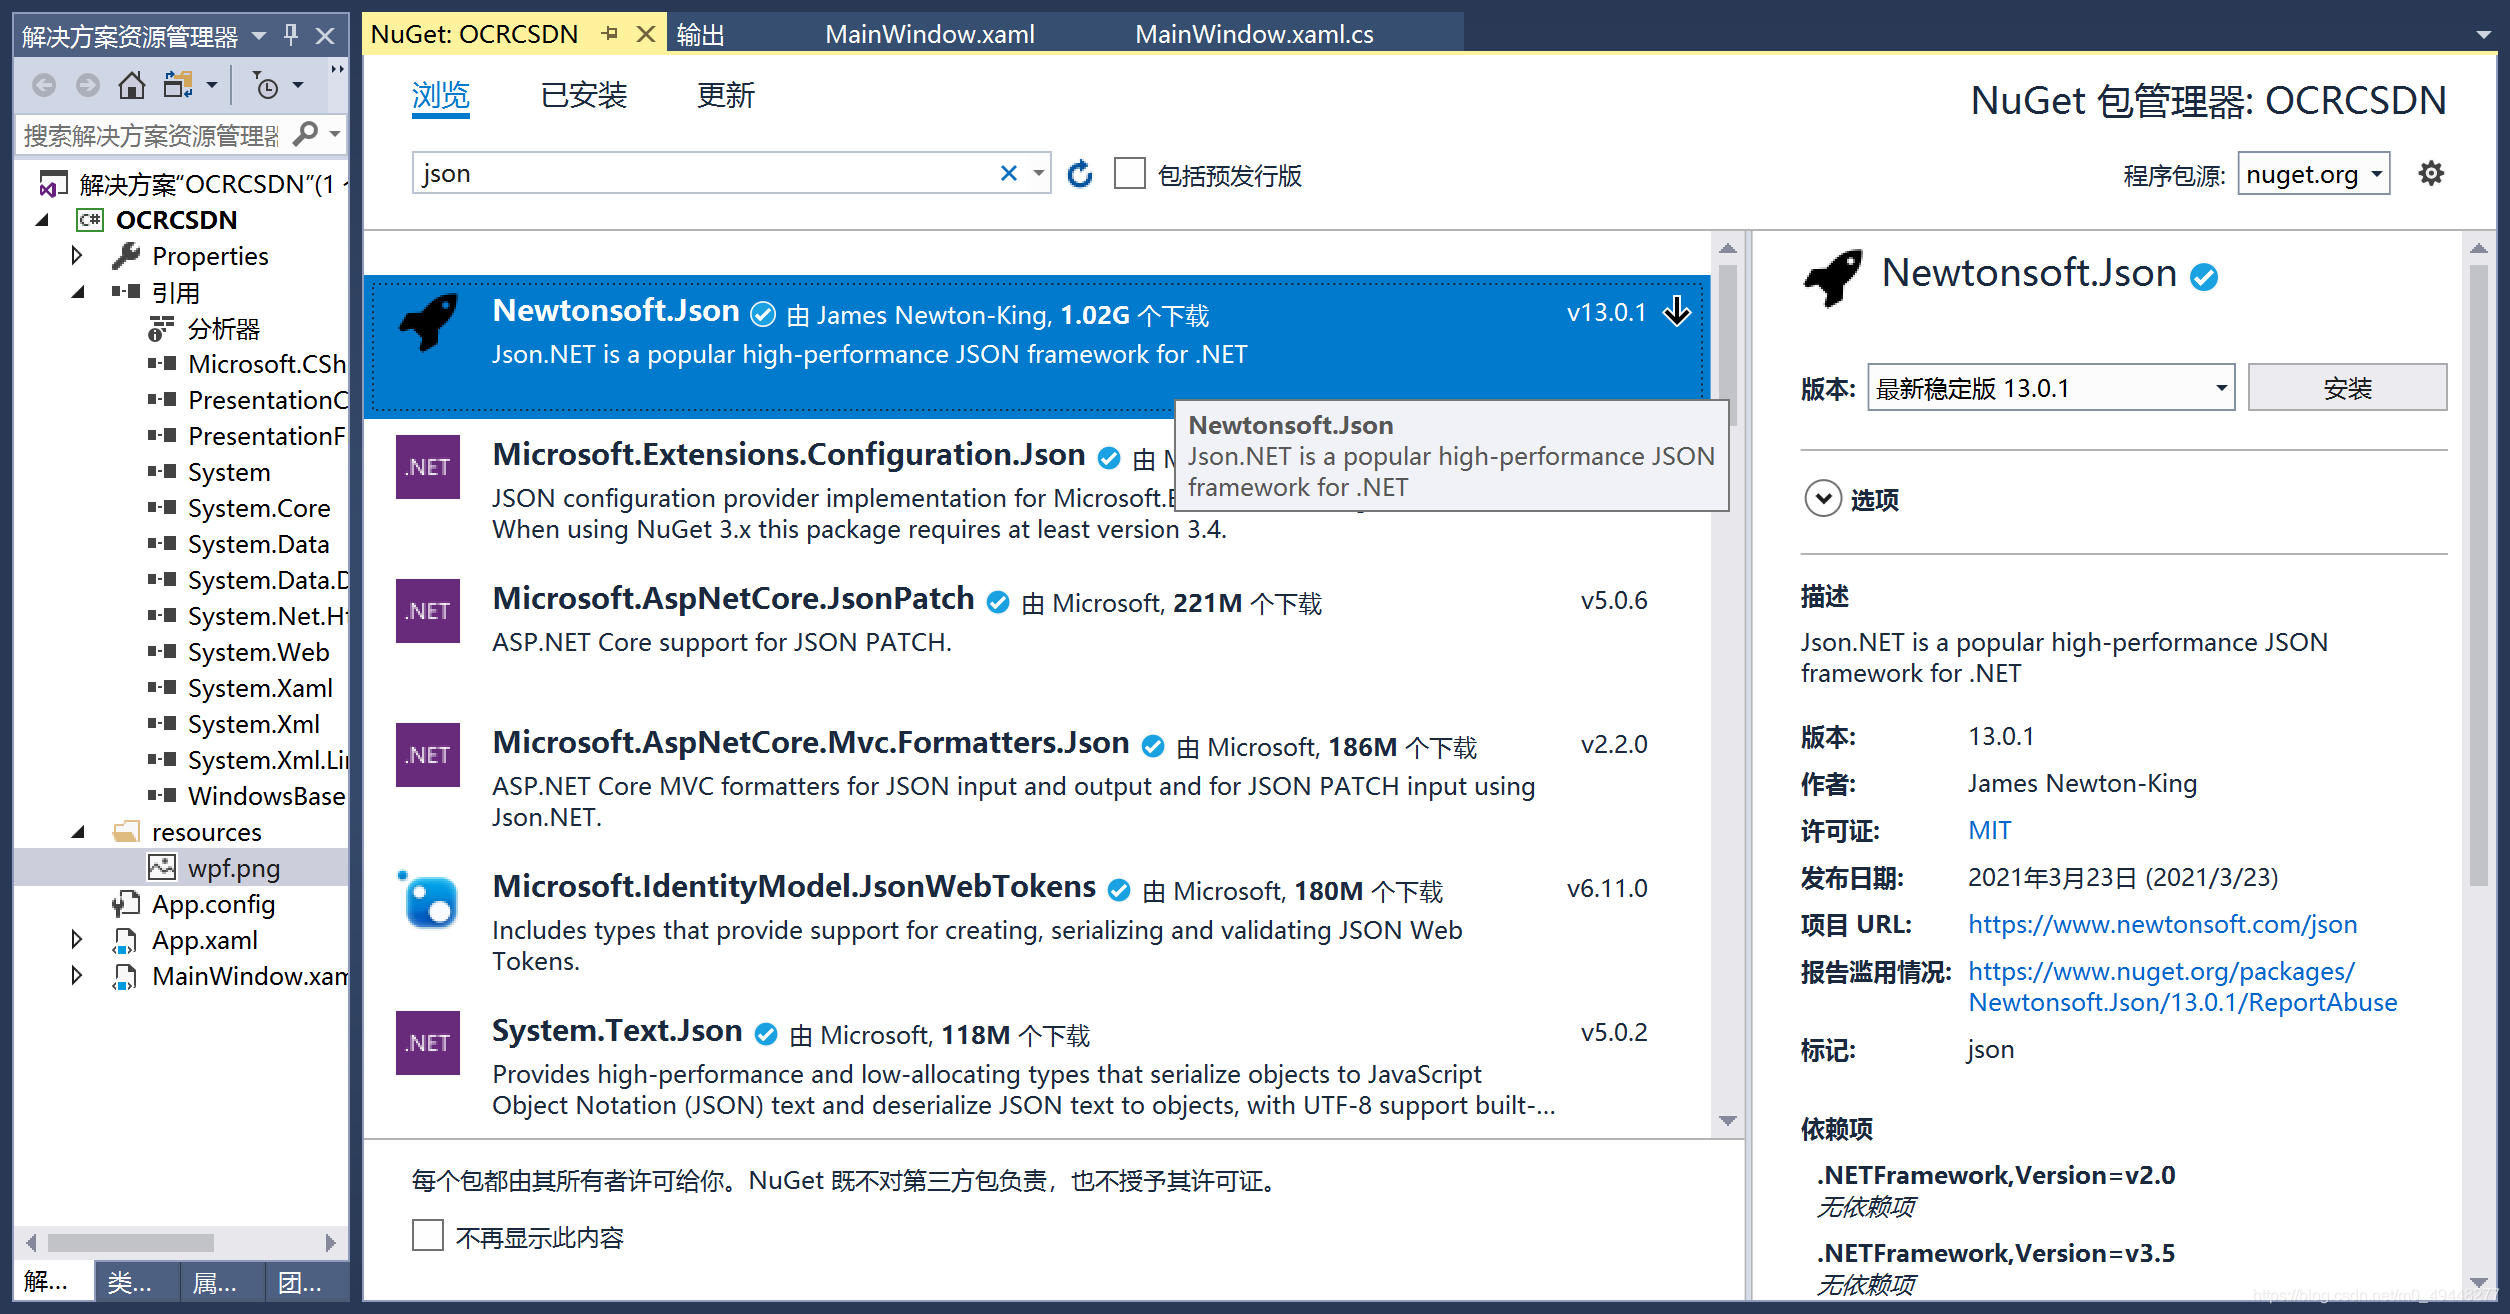Clear the json search text
The width and height of the screenshot is (2510, 1314).
pos(1009,174)
